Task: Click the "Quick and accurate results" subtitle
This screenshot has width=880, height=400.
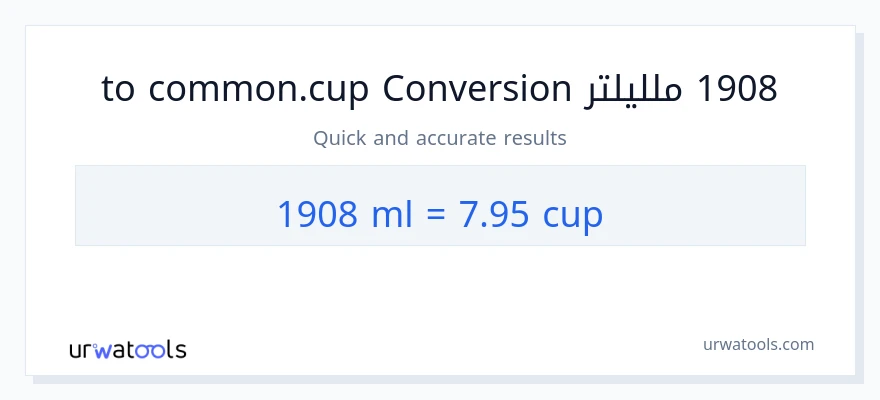Action: coord(440,138)
